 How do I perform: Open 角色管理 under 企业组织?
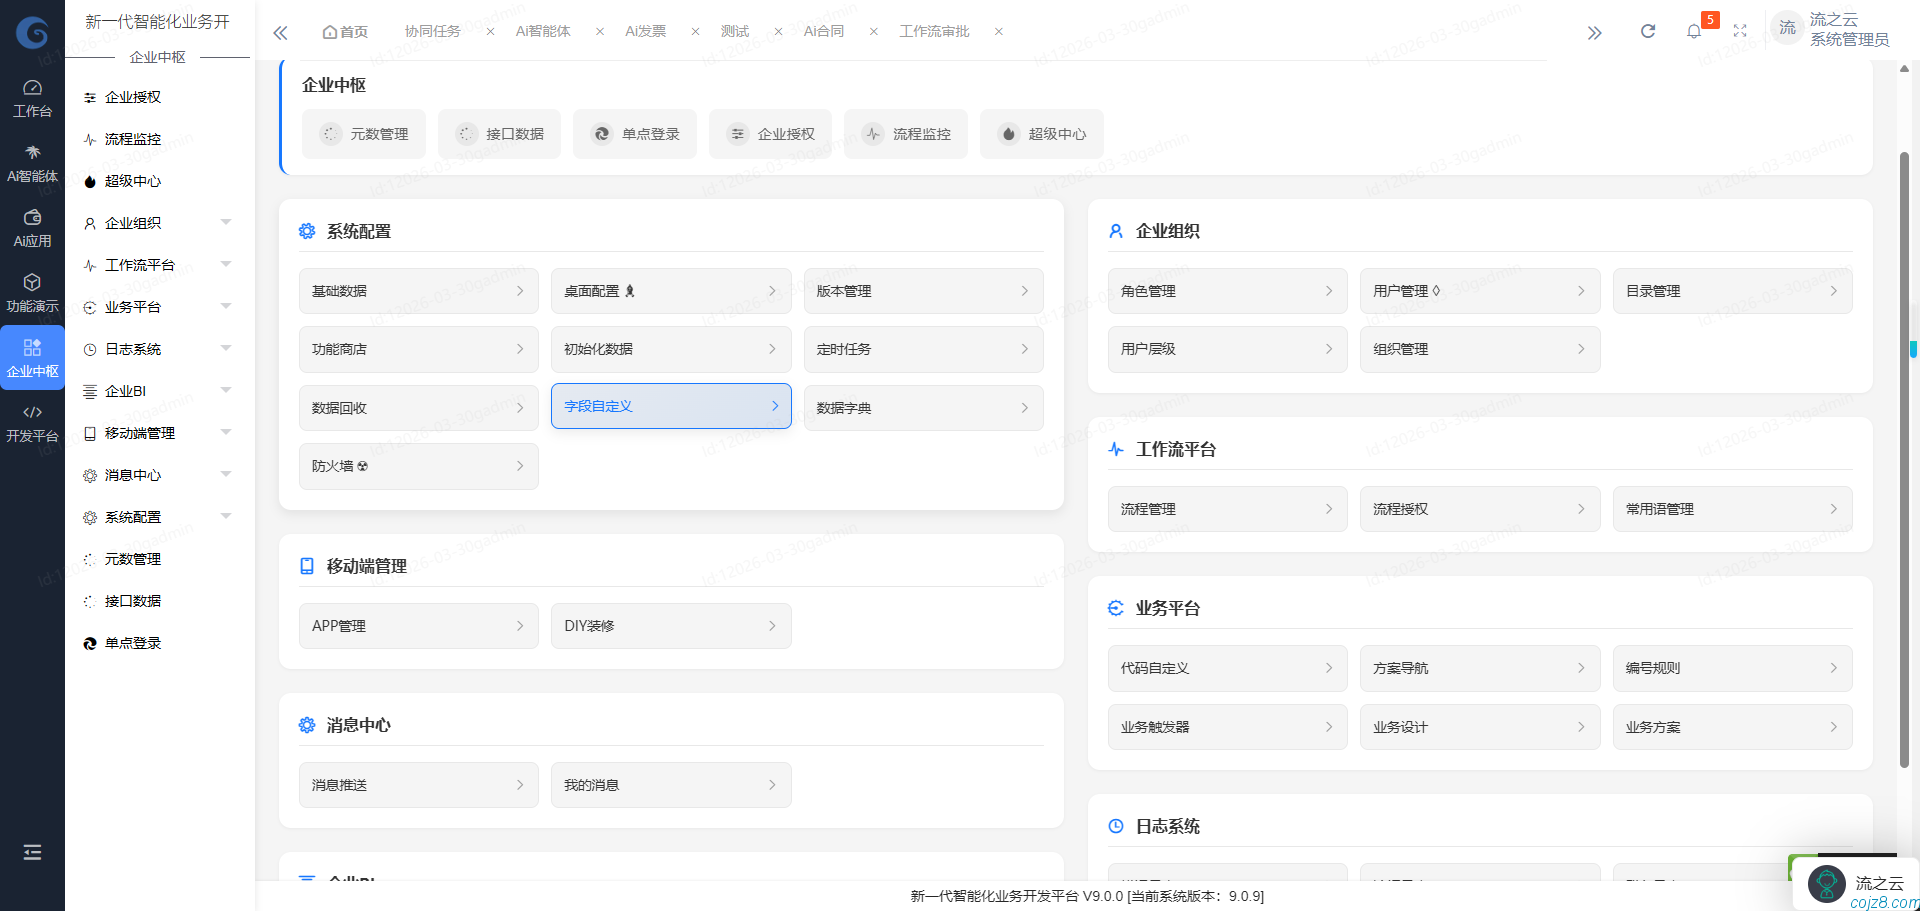(1227, 290)
